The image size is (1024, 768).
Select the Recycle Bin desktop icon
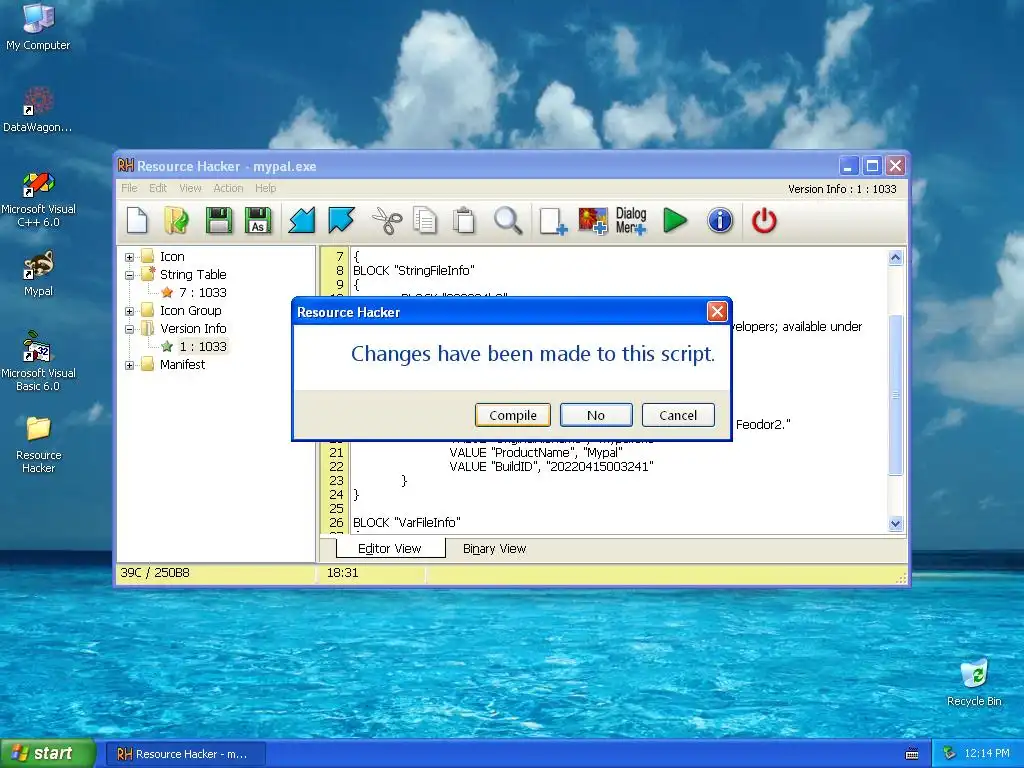974,682
